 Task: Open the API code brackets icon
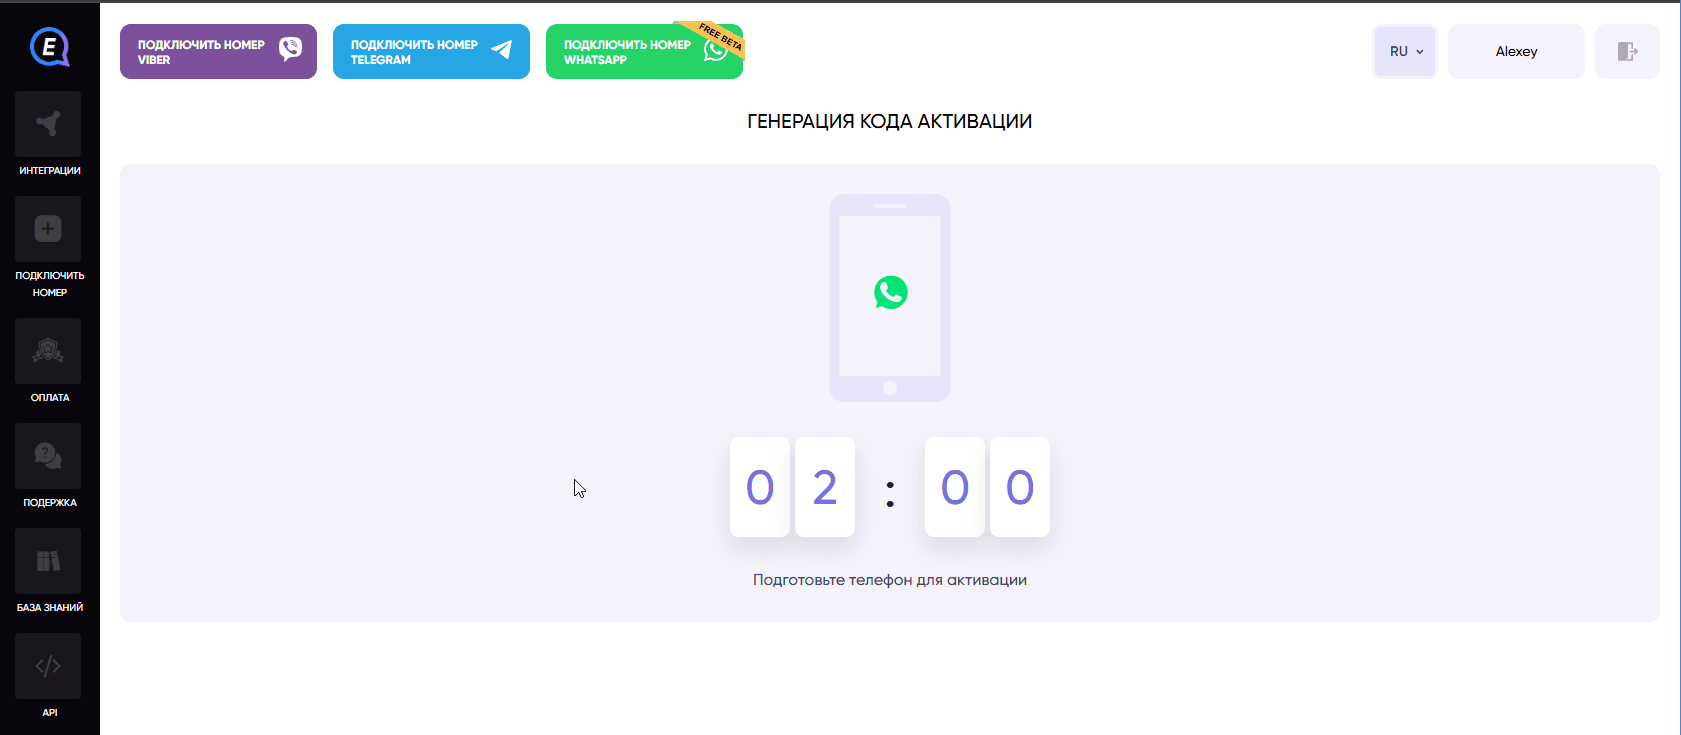coord(48,666)
